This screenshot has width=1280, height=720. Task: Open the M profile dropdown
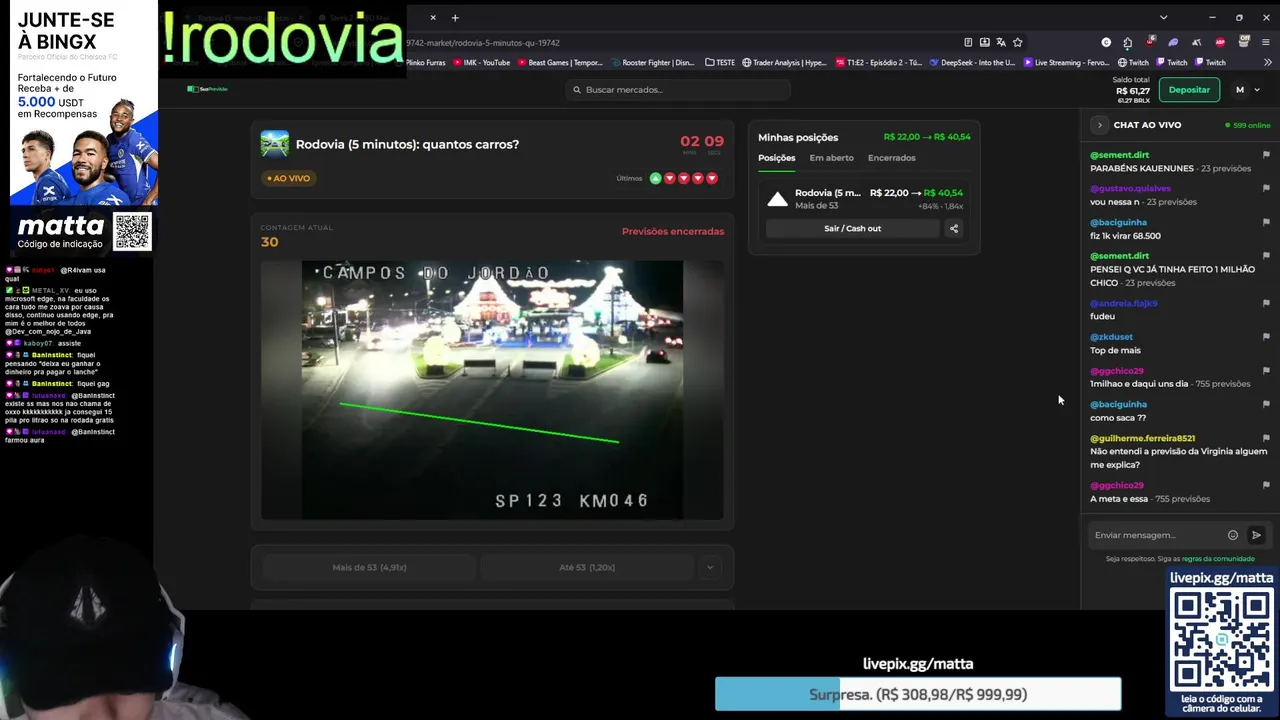click(1247, 90)
